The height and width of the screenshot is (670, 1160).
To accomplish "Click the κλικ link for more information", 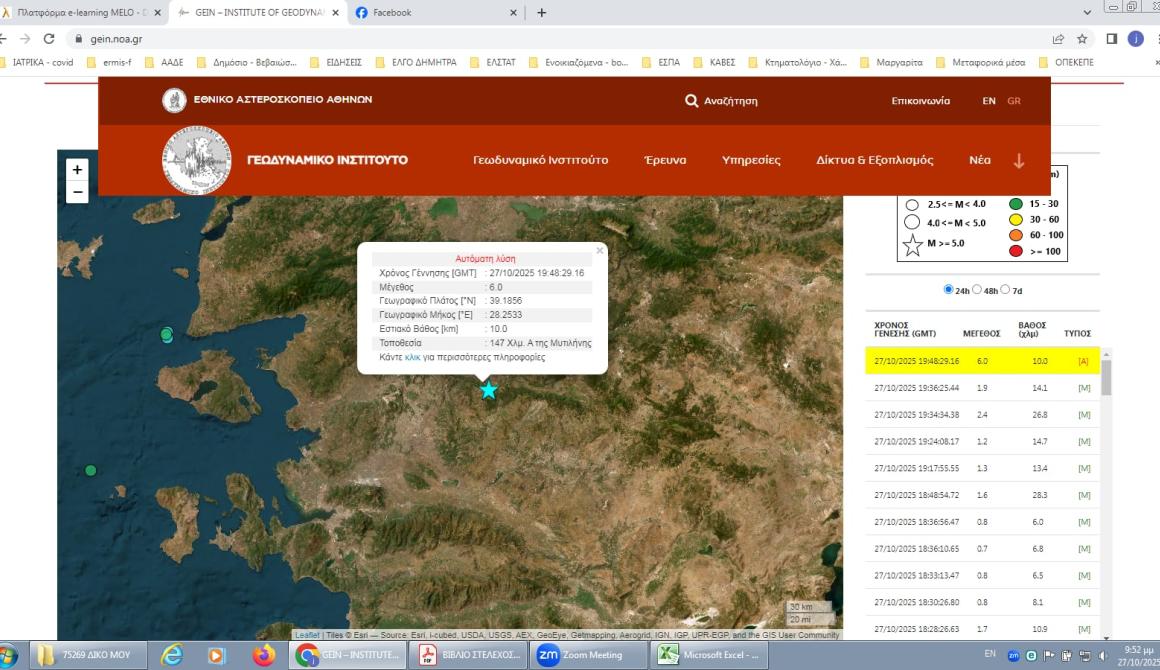I will pos(412,357).
